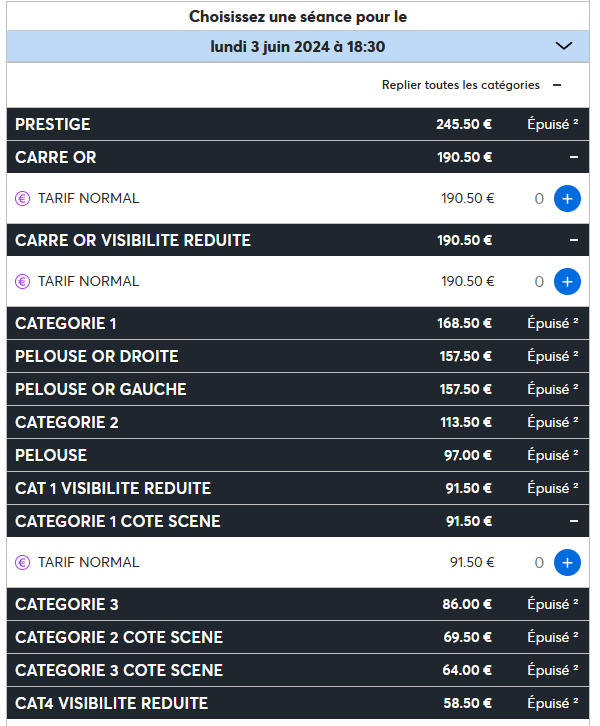
Task: Select the PELOUSE OR GAUCHE row
Action: (298, 389)
